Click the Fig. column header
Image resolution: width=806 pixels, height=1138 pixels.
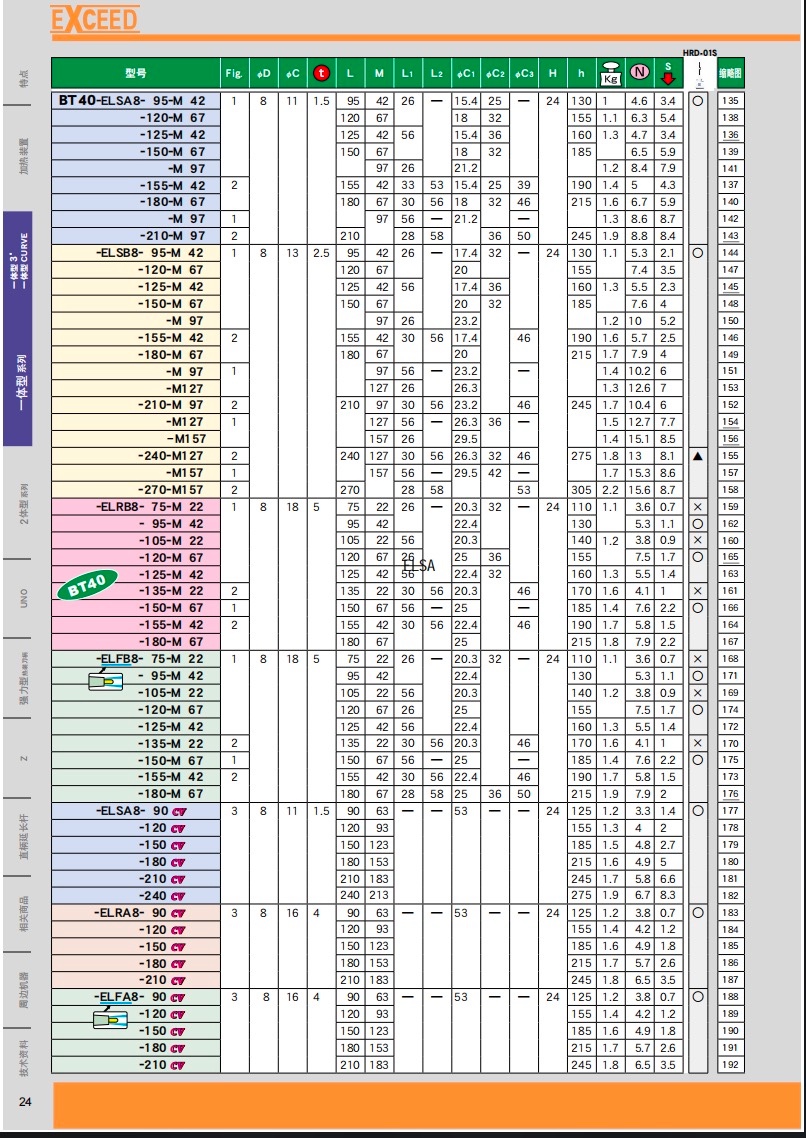234,73
